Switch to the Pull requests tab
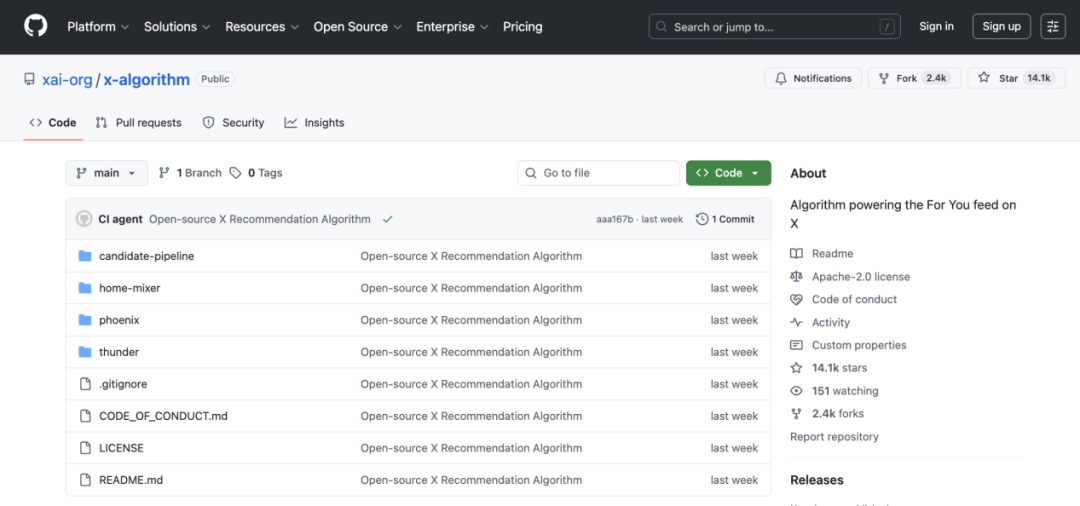This screenshot has width=1080, height=506. 138,122
